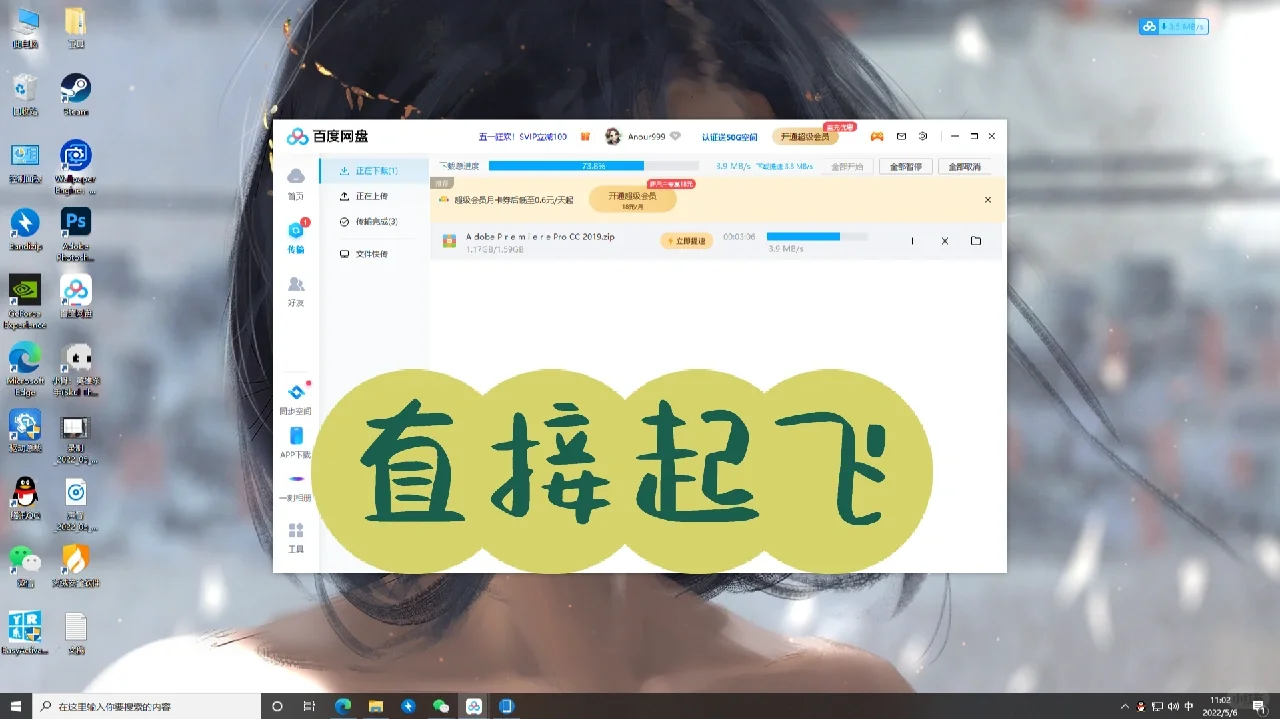Pause the Adobe Premiere Pro CC 2019.zip download
The width and height of the screenshot is (1280, 719).
click(x=912, y=241)
